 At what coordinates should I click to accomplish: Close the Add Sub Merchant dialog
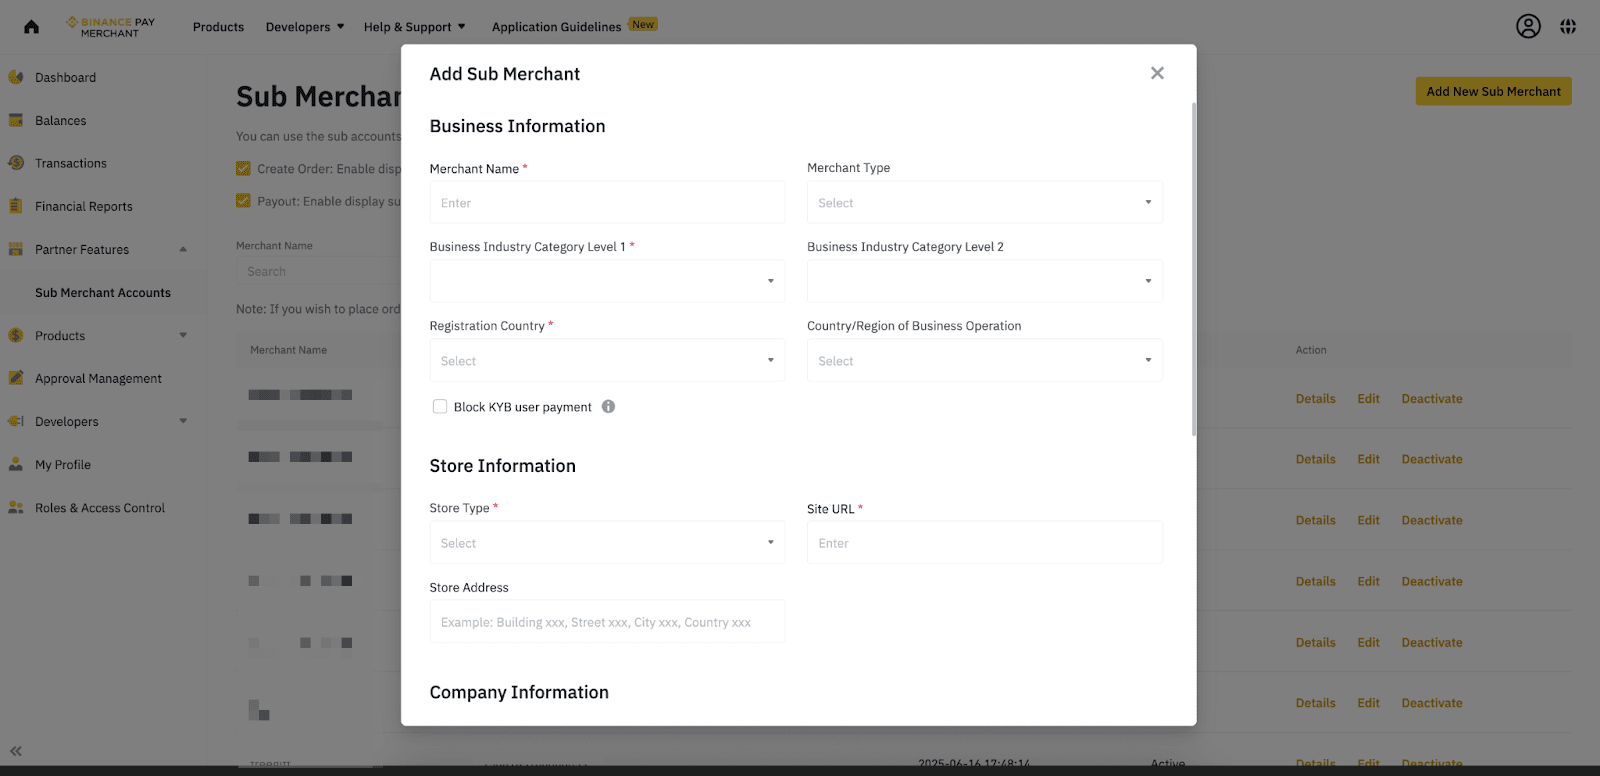click(x=1157, y=73)
